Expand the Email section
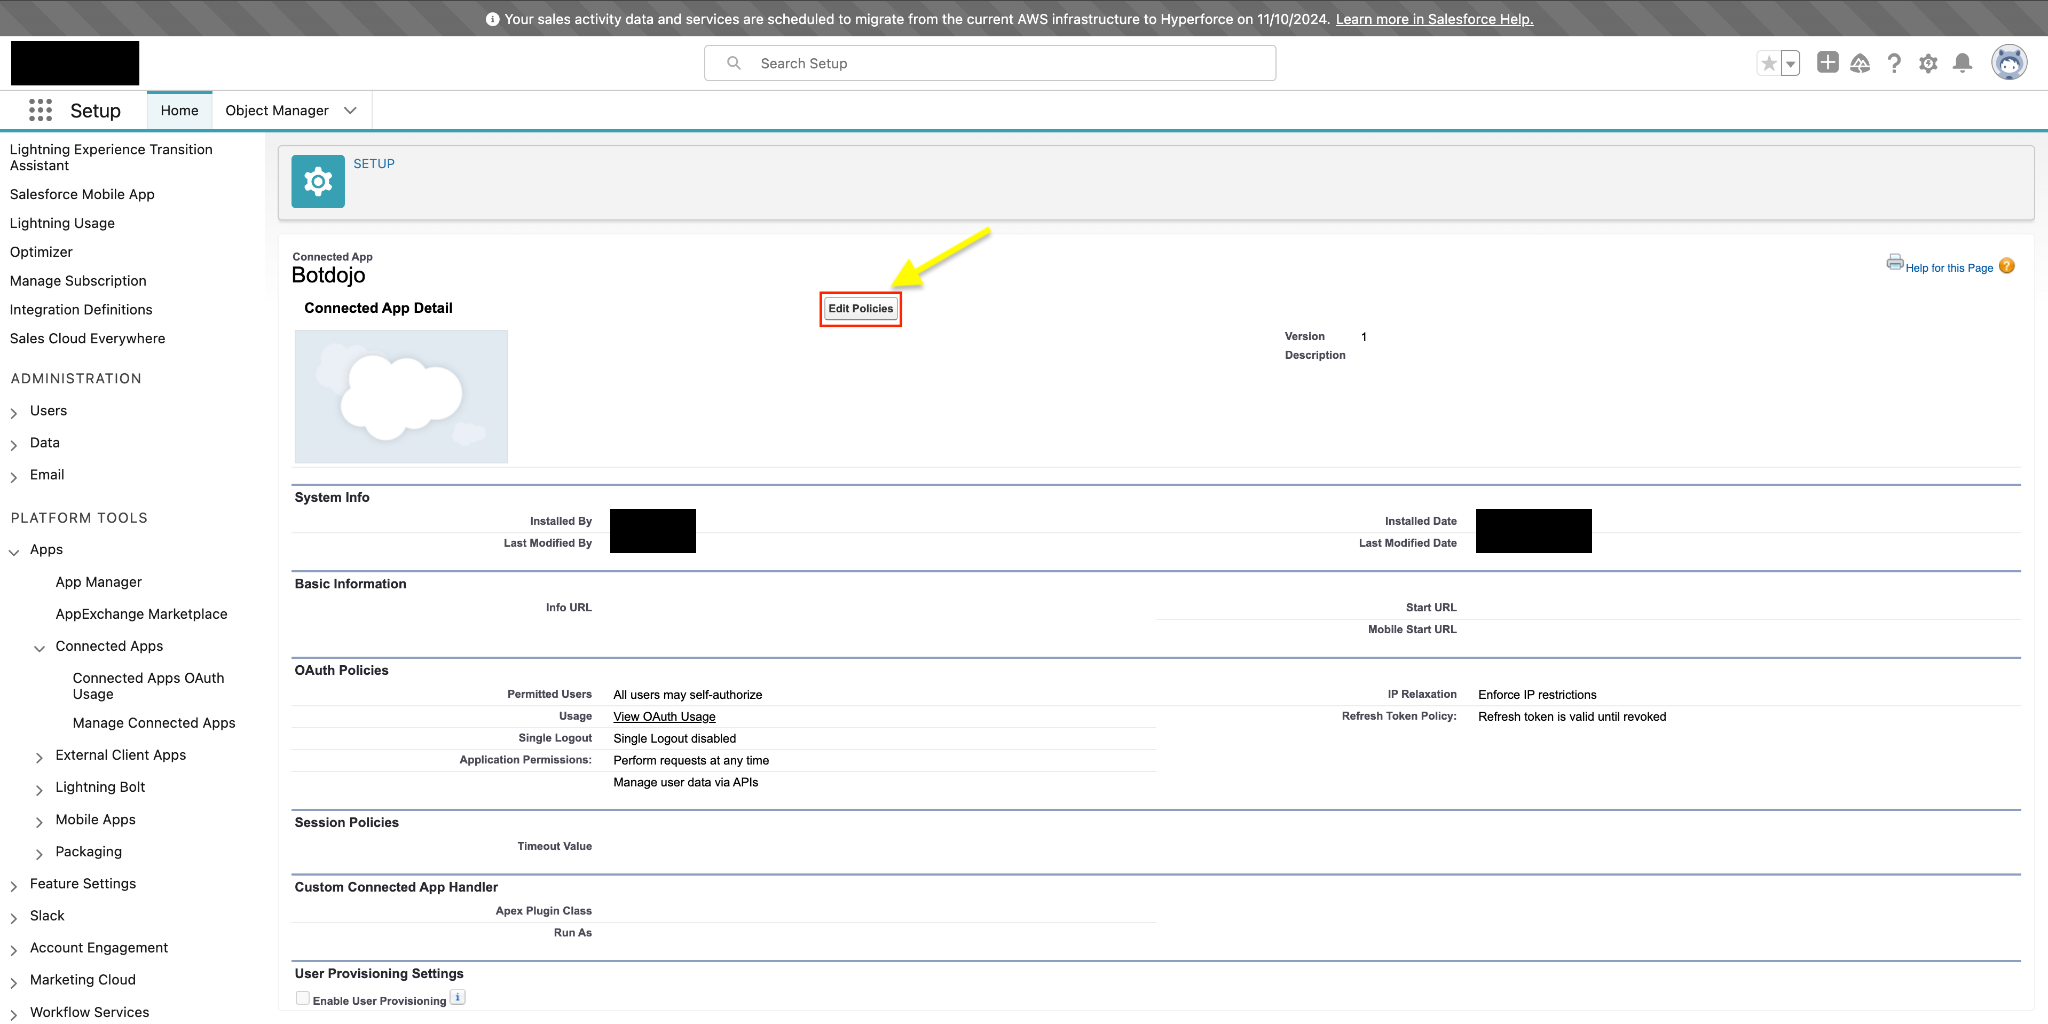This screenshot has height=1024, width=2048. [14, 476]
